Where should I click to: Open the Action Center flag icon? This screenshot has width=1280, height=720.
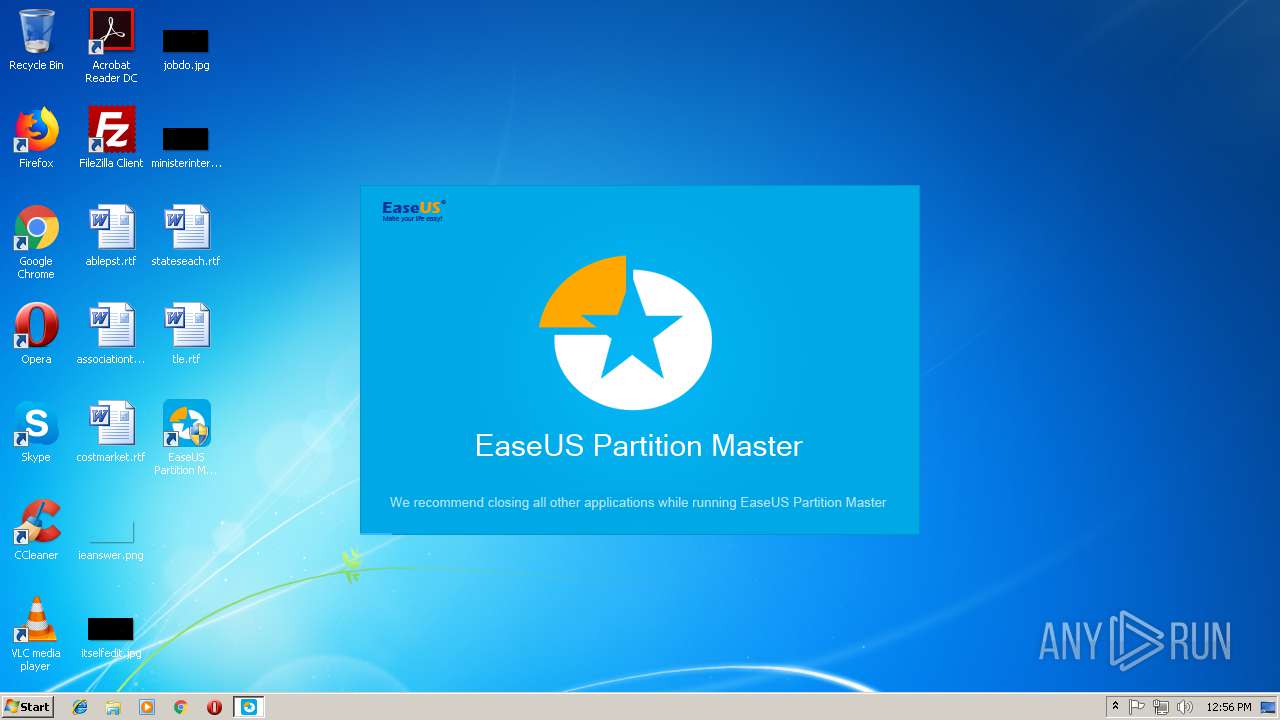(x=1137, y=707)
